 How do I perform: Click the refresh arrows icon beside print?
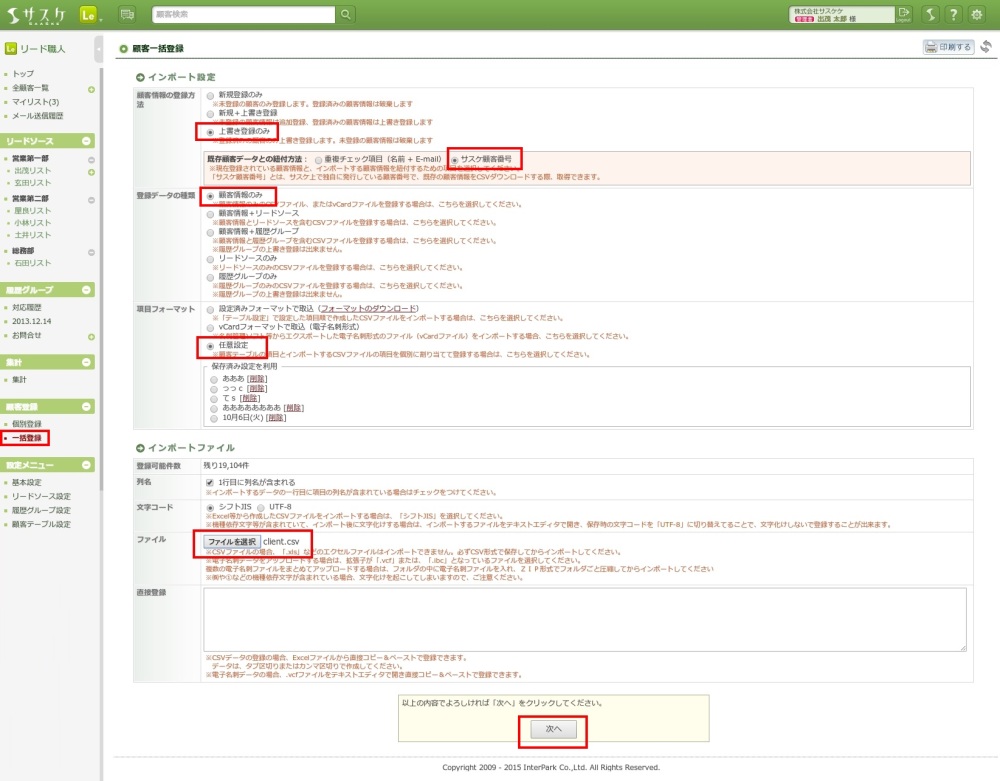click(986, 47)
